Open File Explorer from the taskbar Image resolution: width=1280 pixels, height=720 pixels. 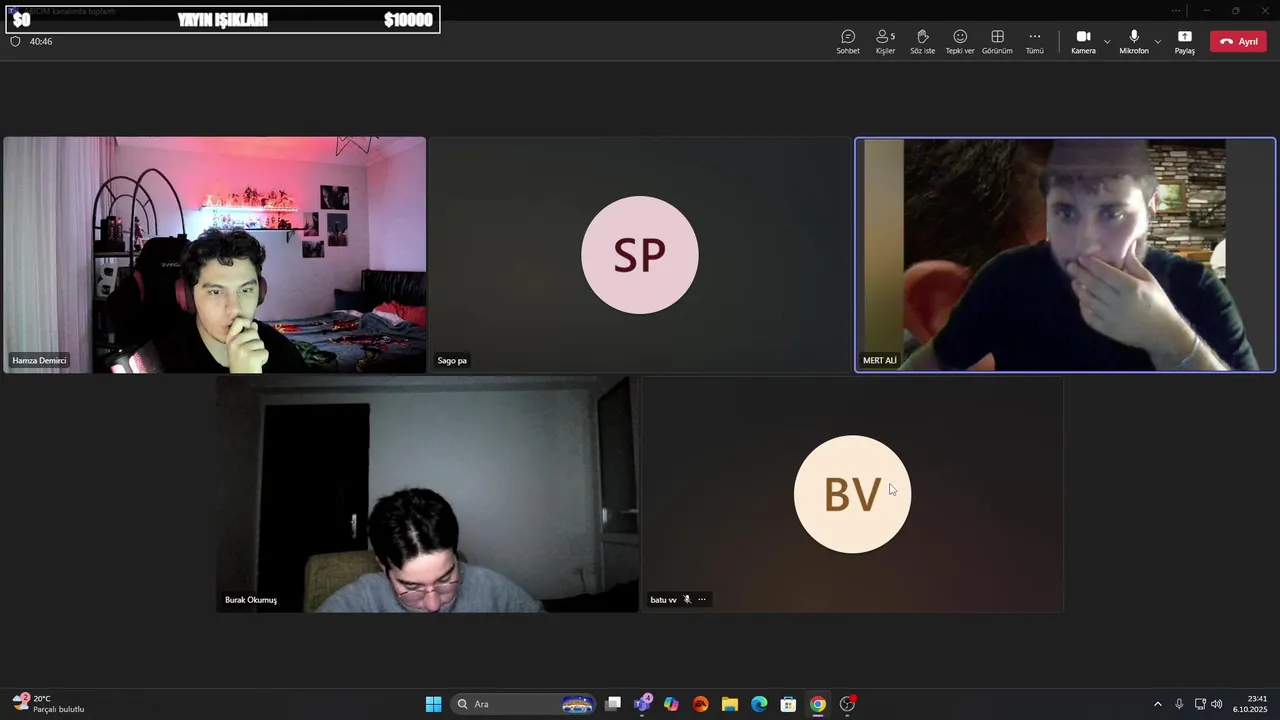(x=730, y=704)
